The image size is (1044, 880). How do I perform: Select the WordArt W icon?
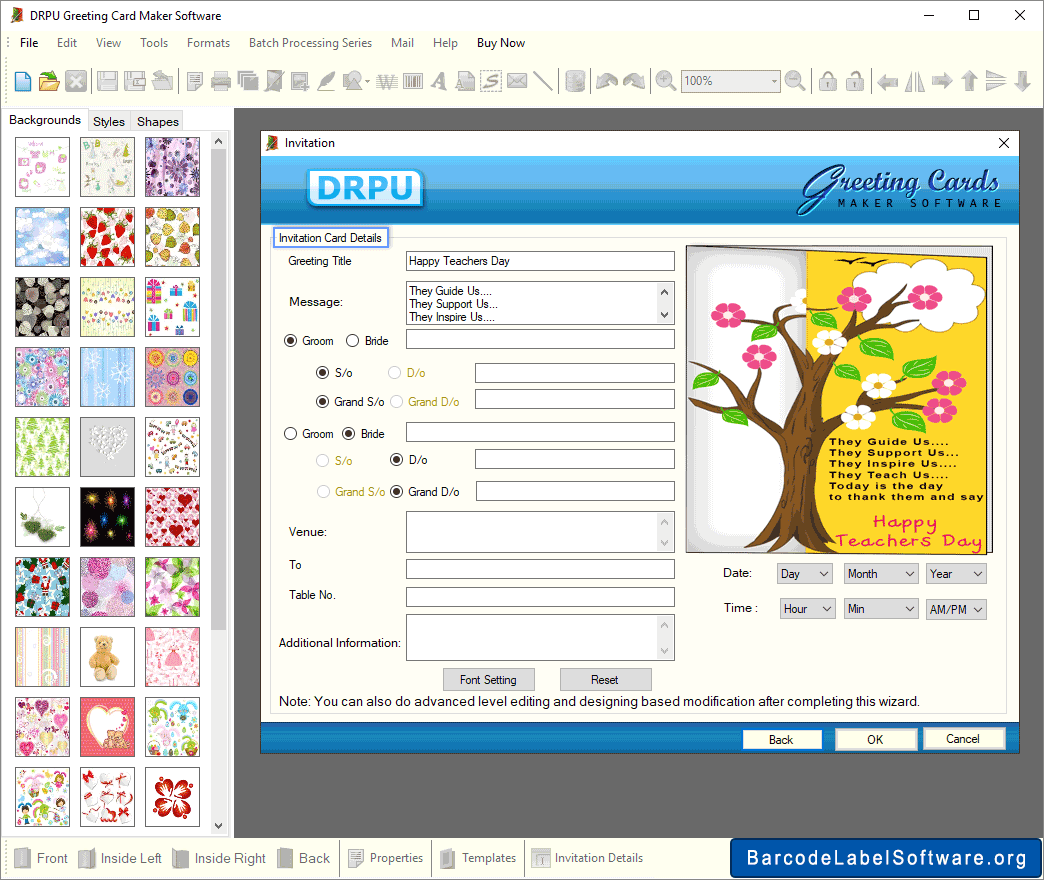[387, 81]
